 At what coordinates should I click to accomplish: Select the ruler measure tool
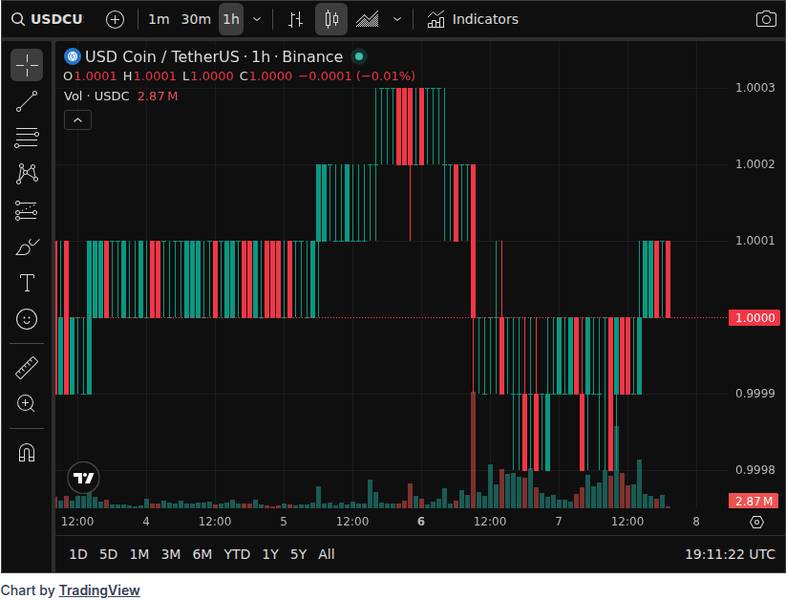pos(27,367)
